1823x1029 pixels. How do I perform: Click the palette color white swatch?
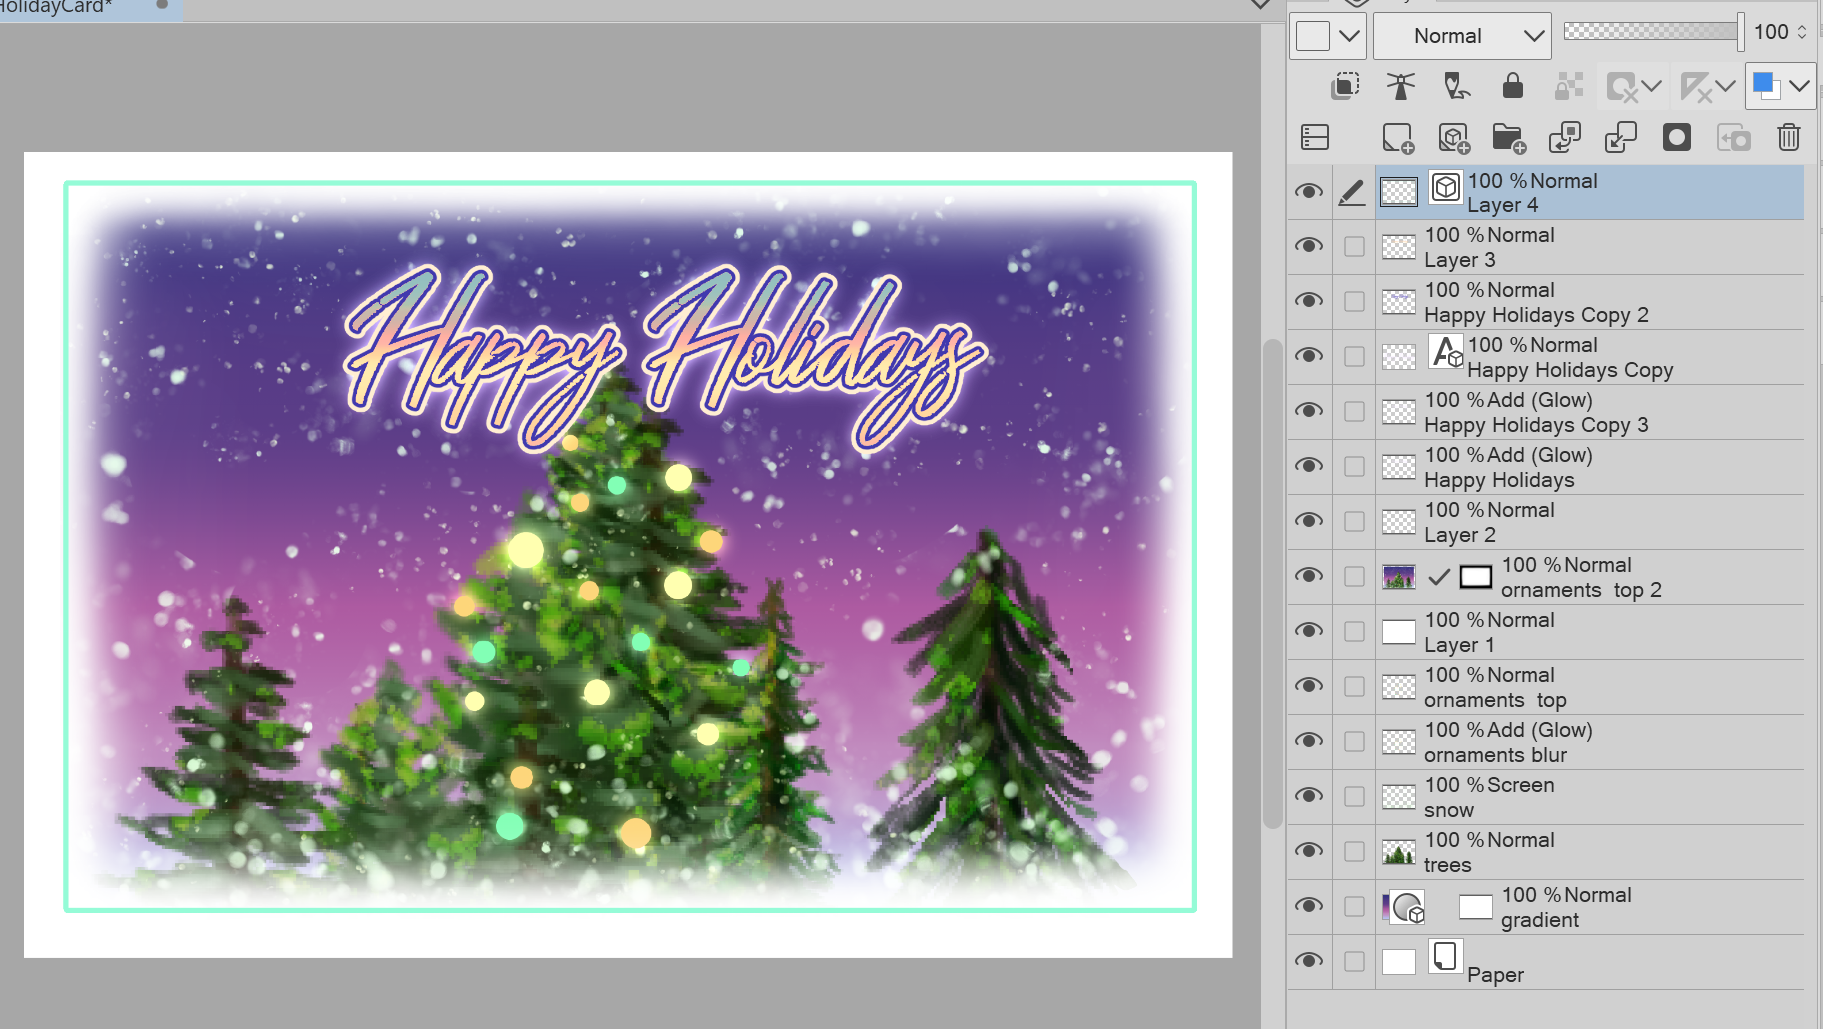point(1313,36)
